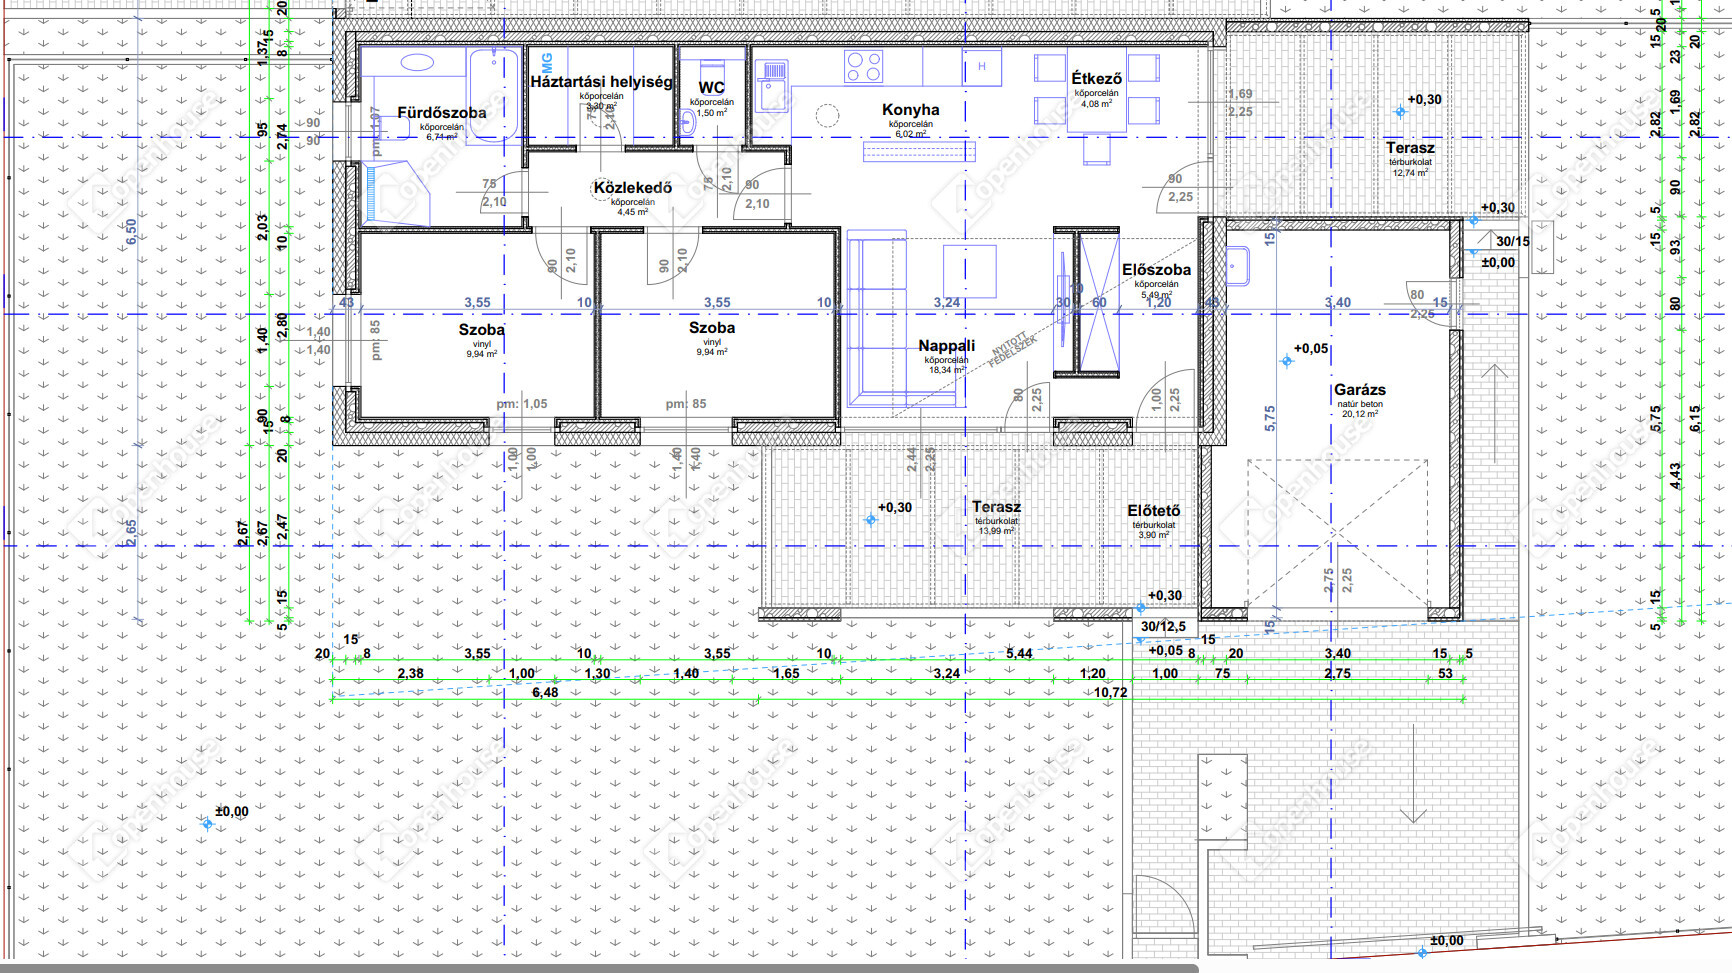1732x973 pixels.
Task: Click the Garázs room label
Action: [1359, 390]
